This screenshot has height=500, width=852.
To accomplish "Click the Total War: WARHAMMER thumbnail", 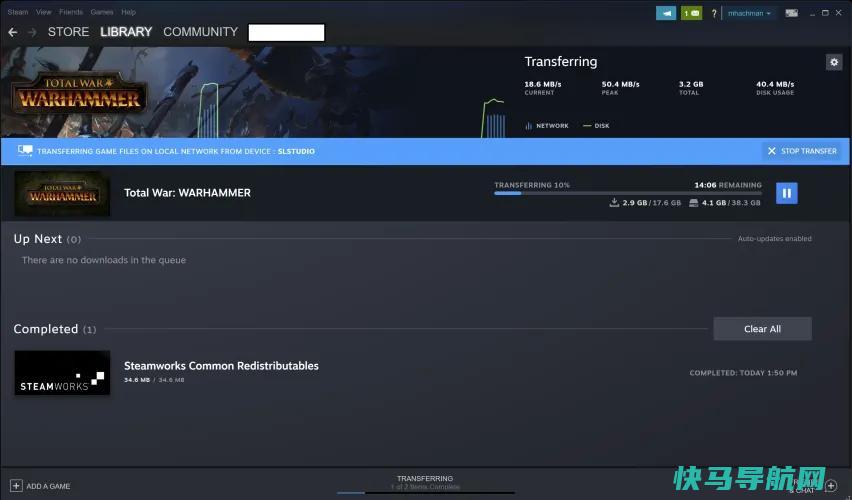I will tap(62, 193).
